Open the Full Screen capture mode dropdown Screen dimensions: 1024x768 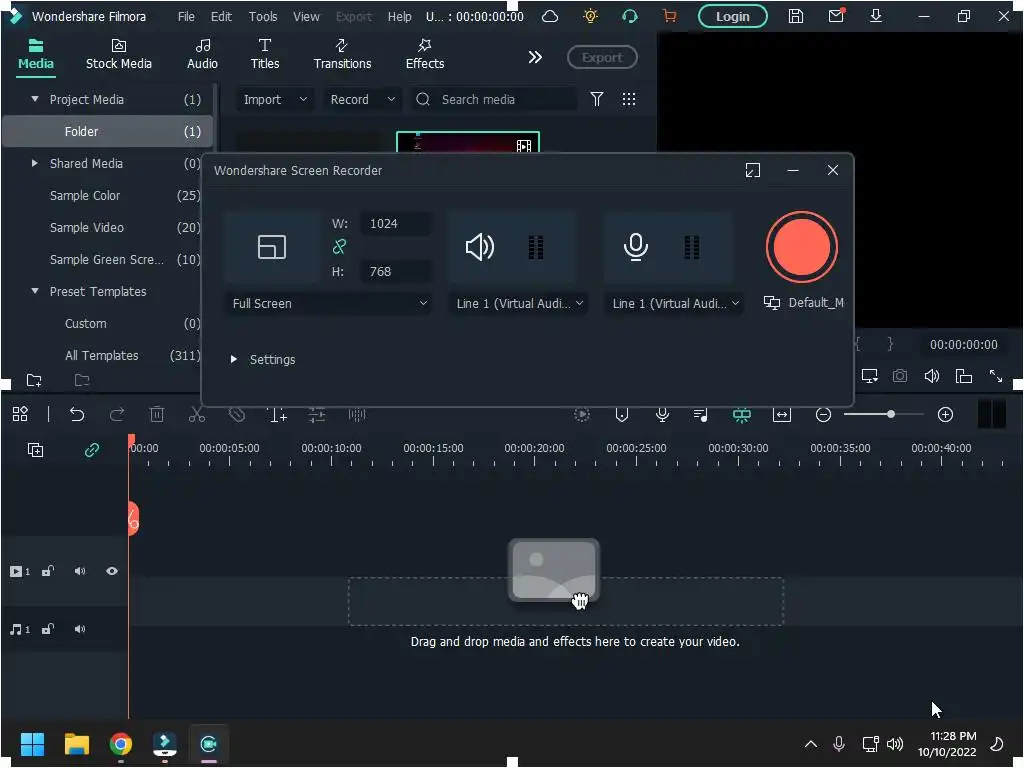tap(328, 303)
